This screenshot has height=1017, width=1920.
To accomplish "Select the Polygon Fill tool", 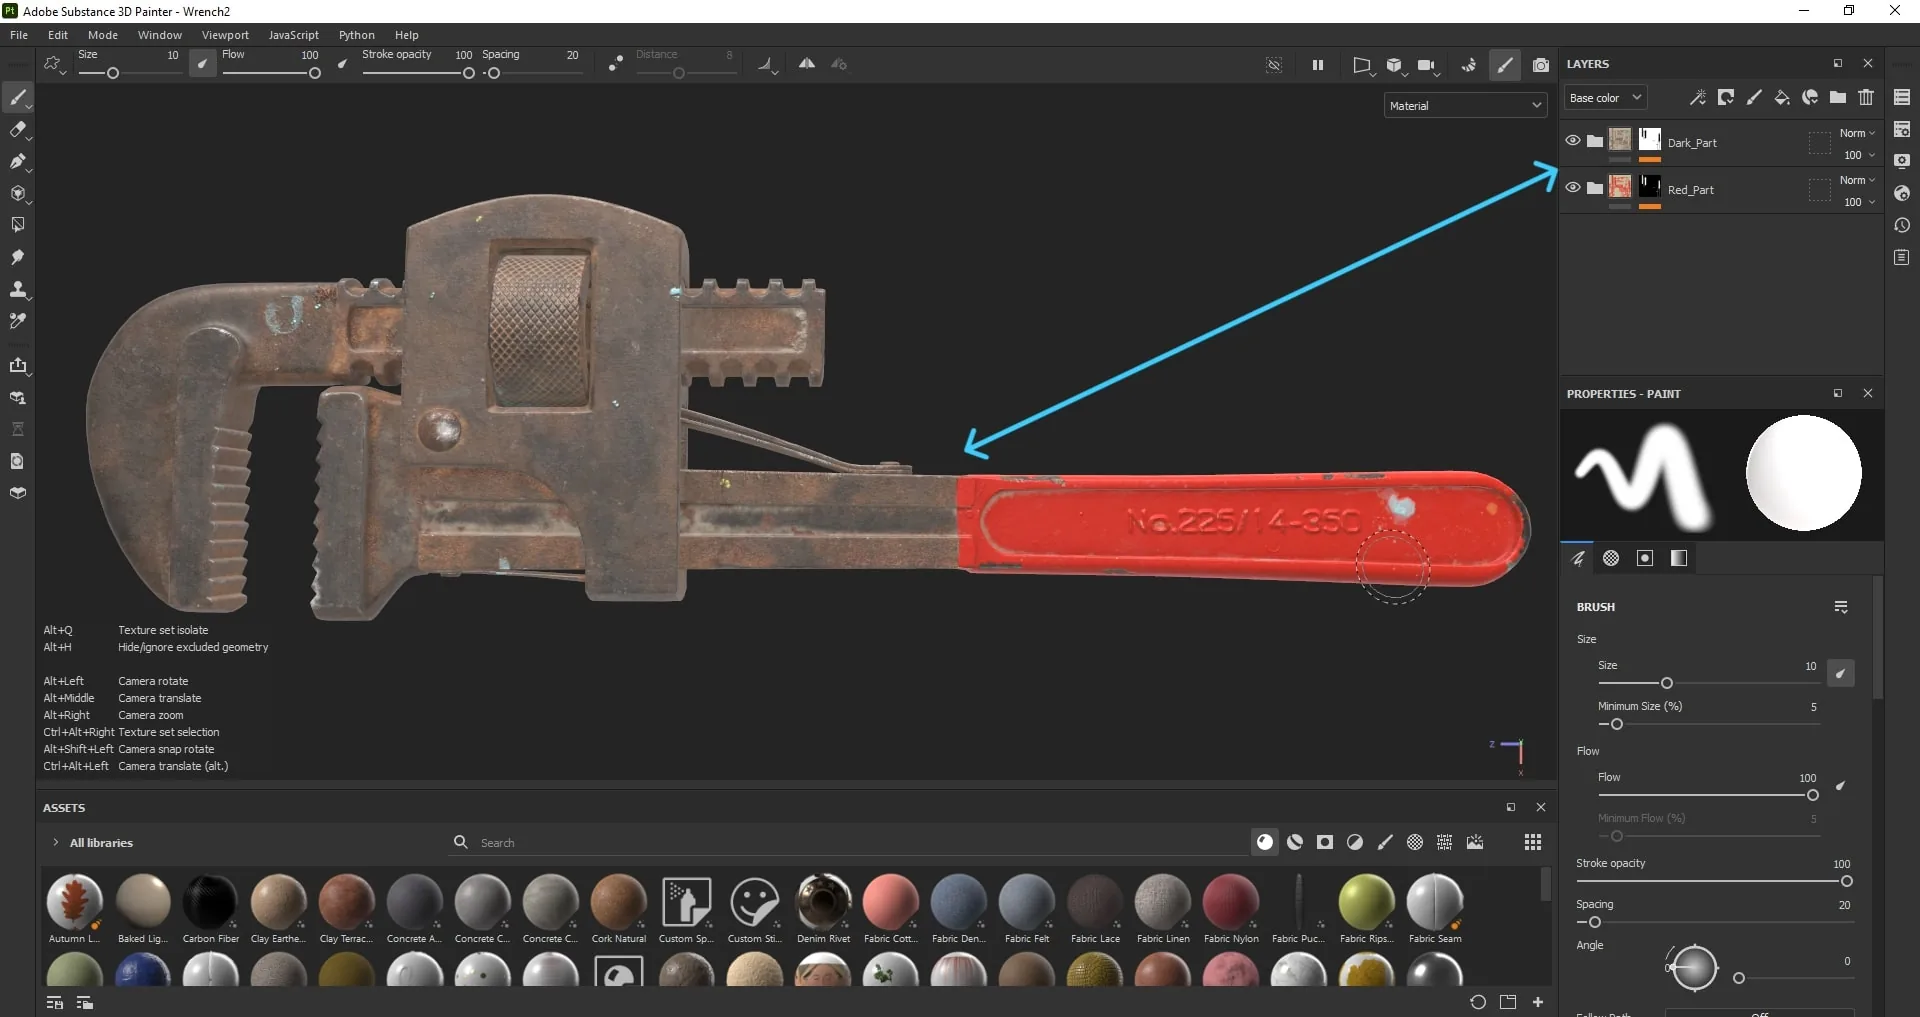I will (17, 225).
